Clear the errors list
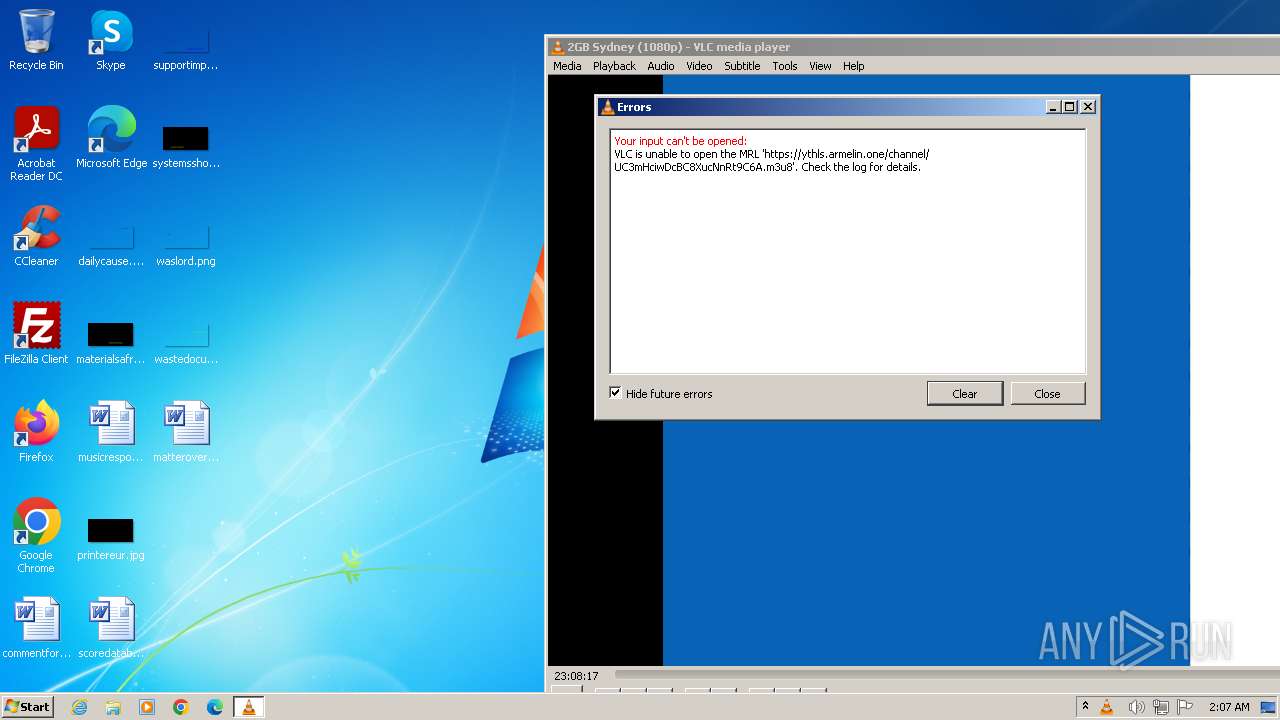Image resolution: width=1280 pixels, height=720 pixels. 965,393
